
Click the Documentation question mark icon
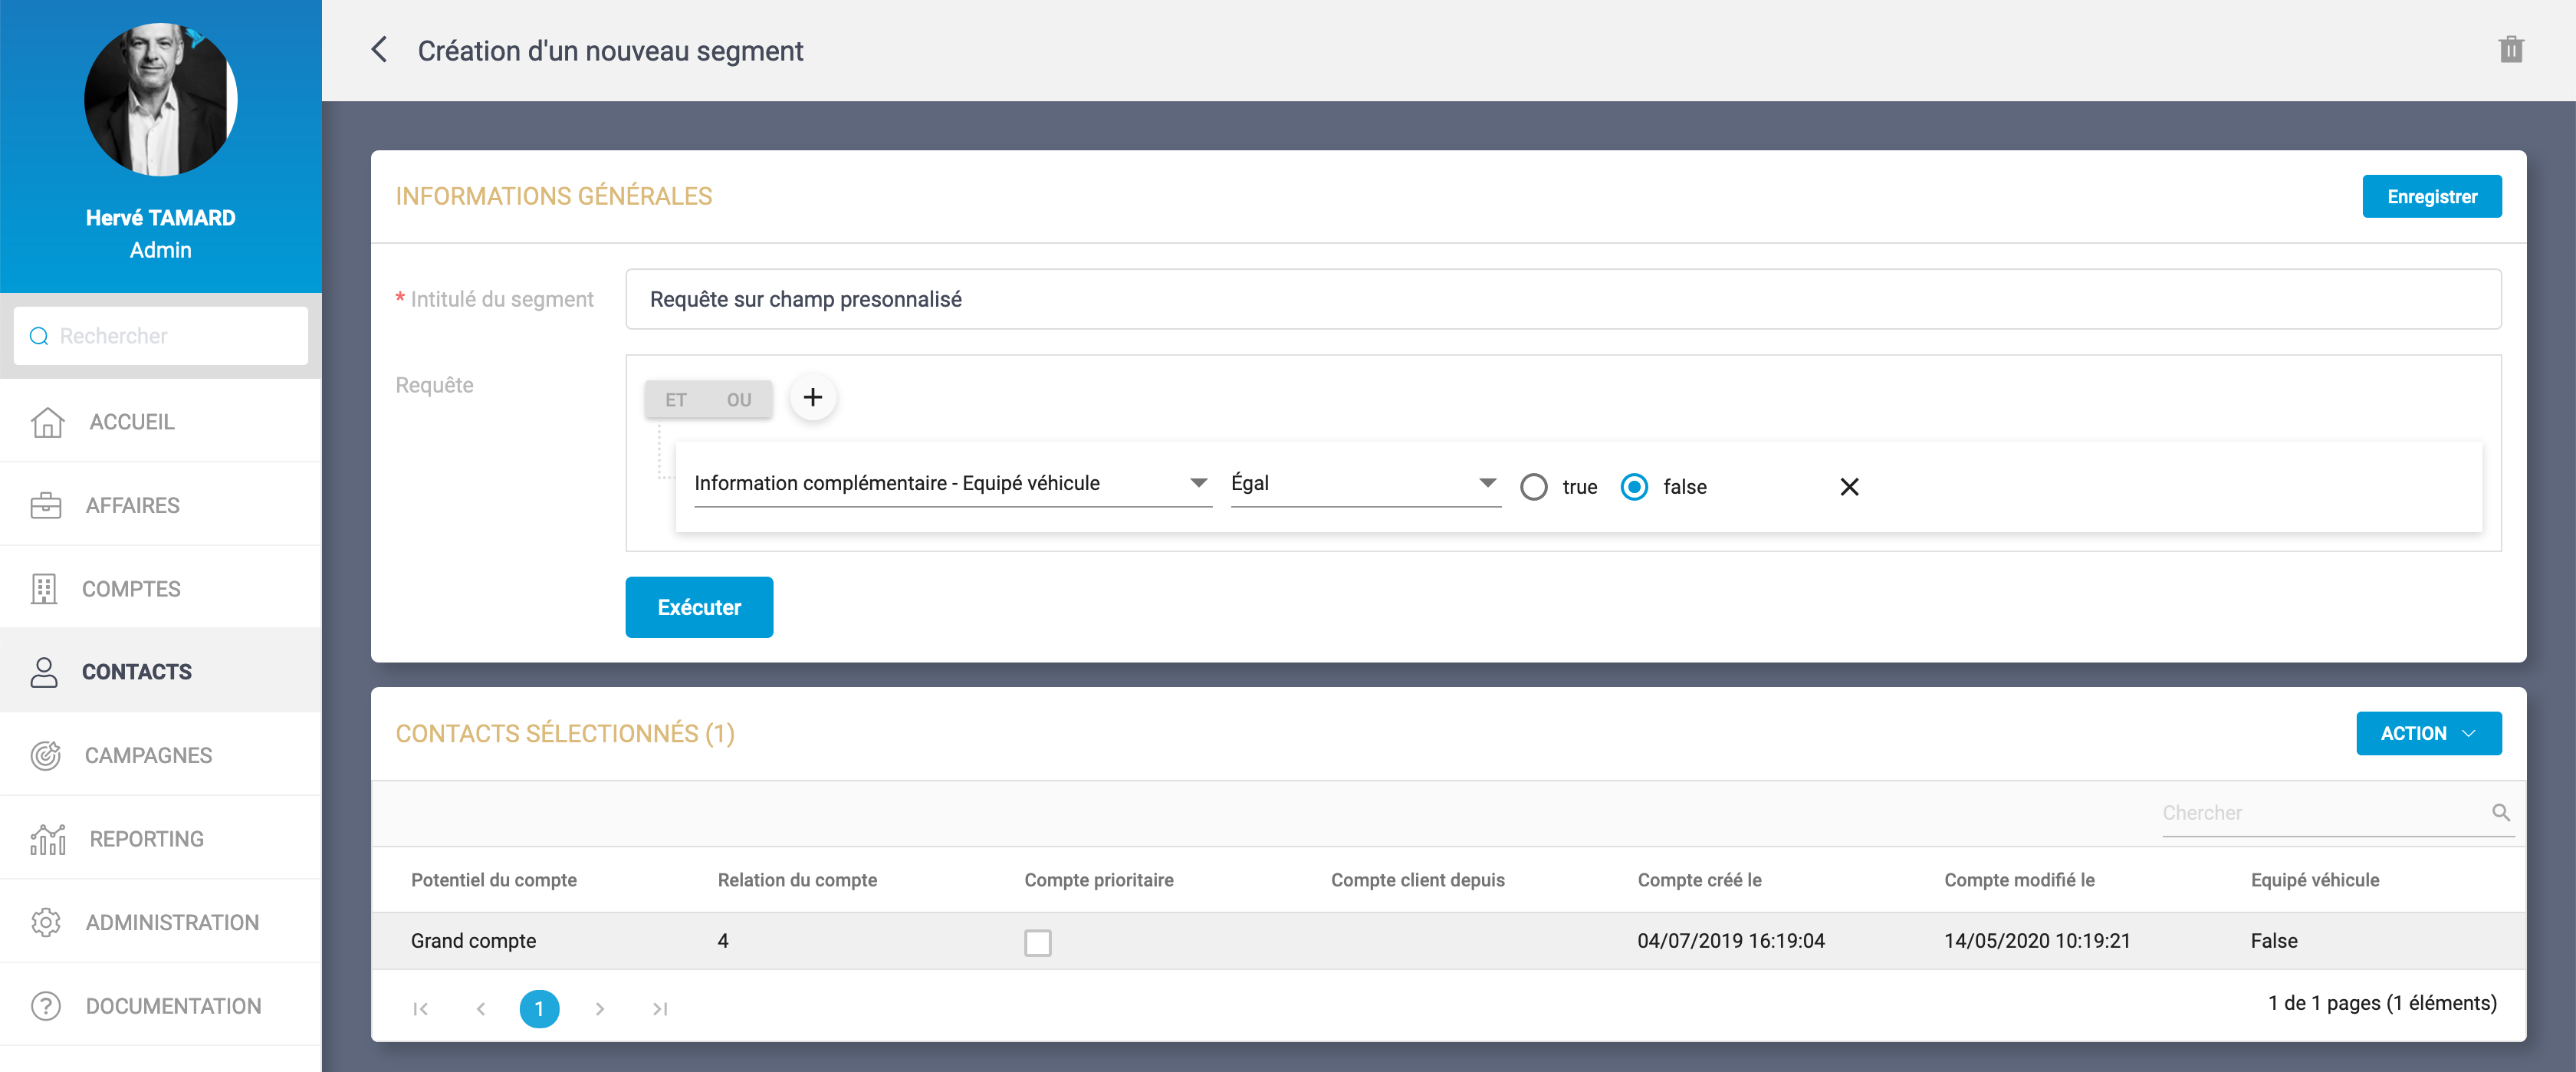coord(46,1006)
